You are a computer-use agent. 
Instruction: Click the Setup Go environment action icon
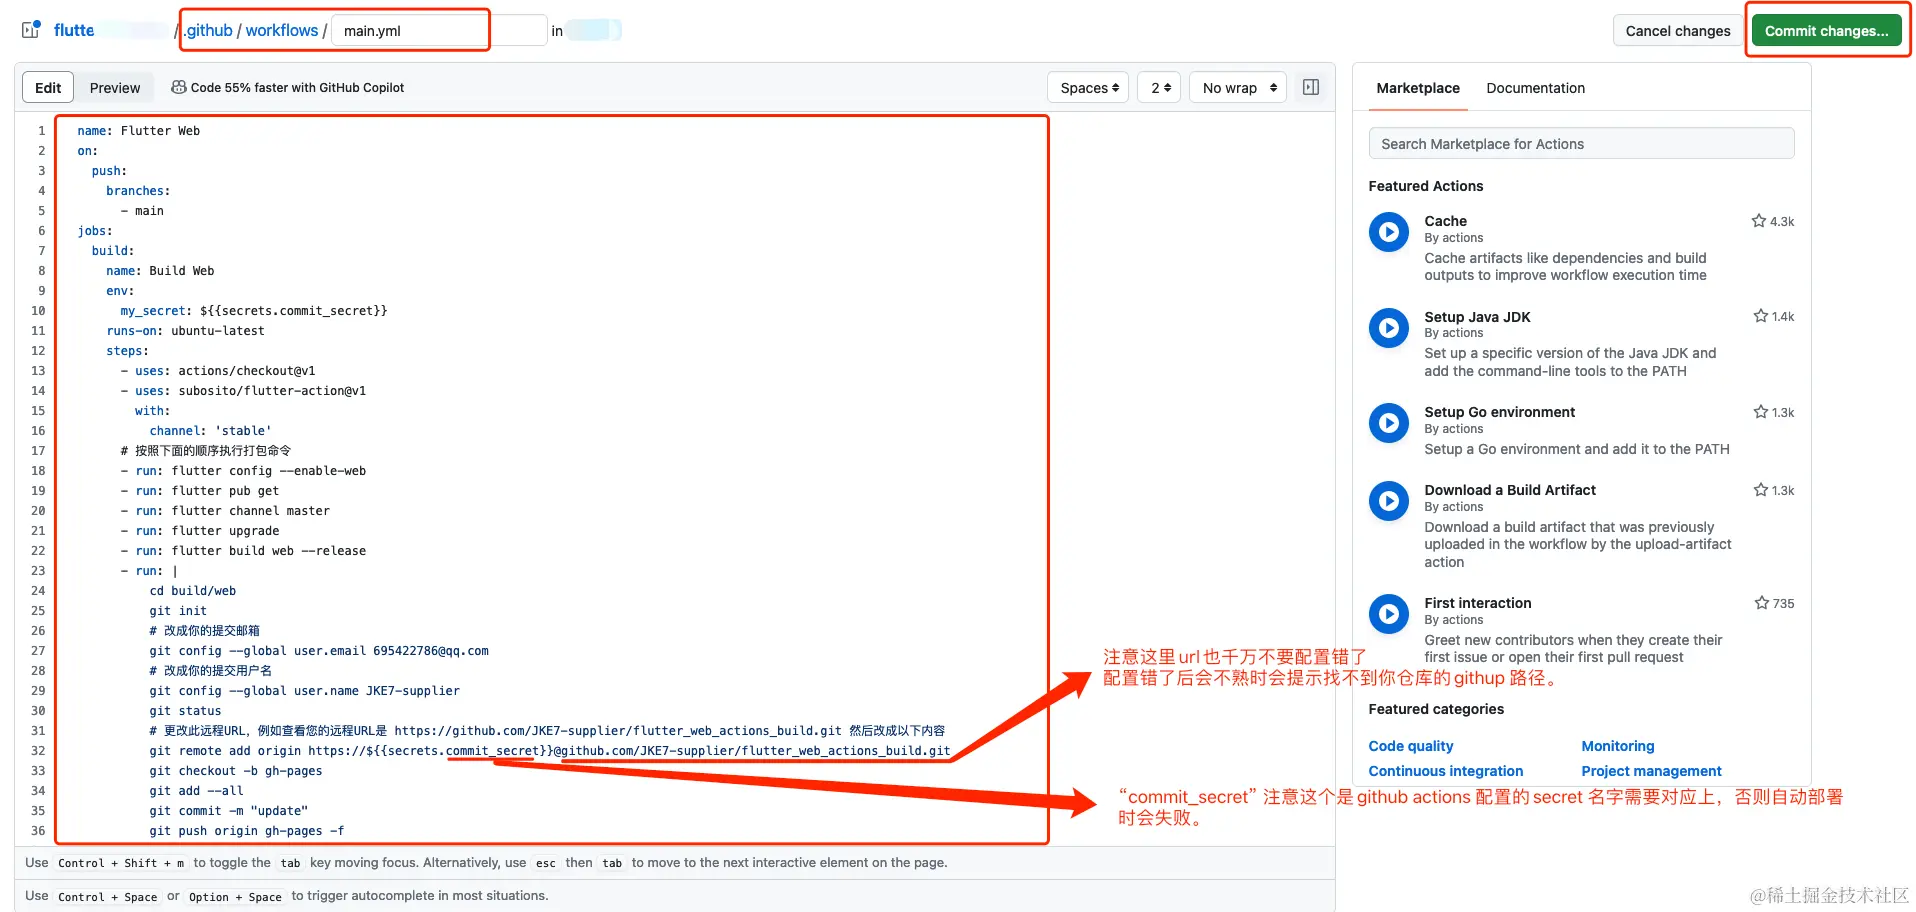click(x=1388, y=423)
